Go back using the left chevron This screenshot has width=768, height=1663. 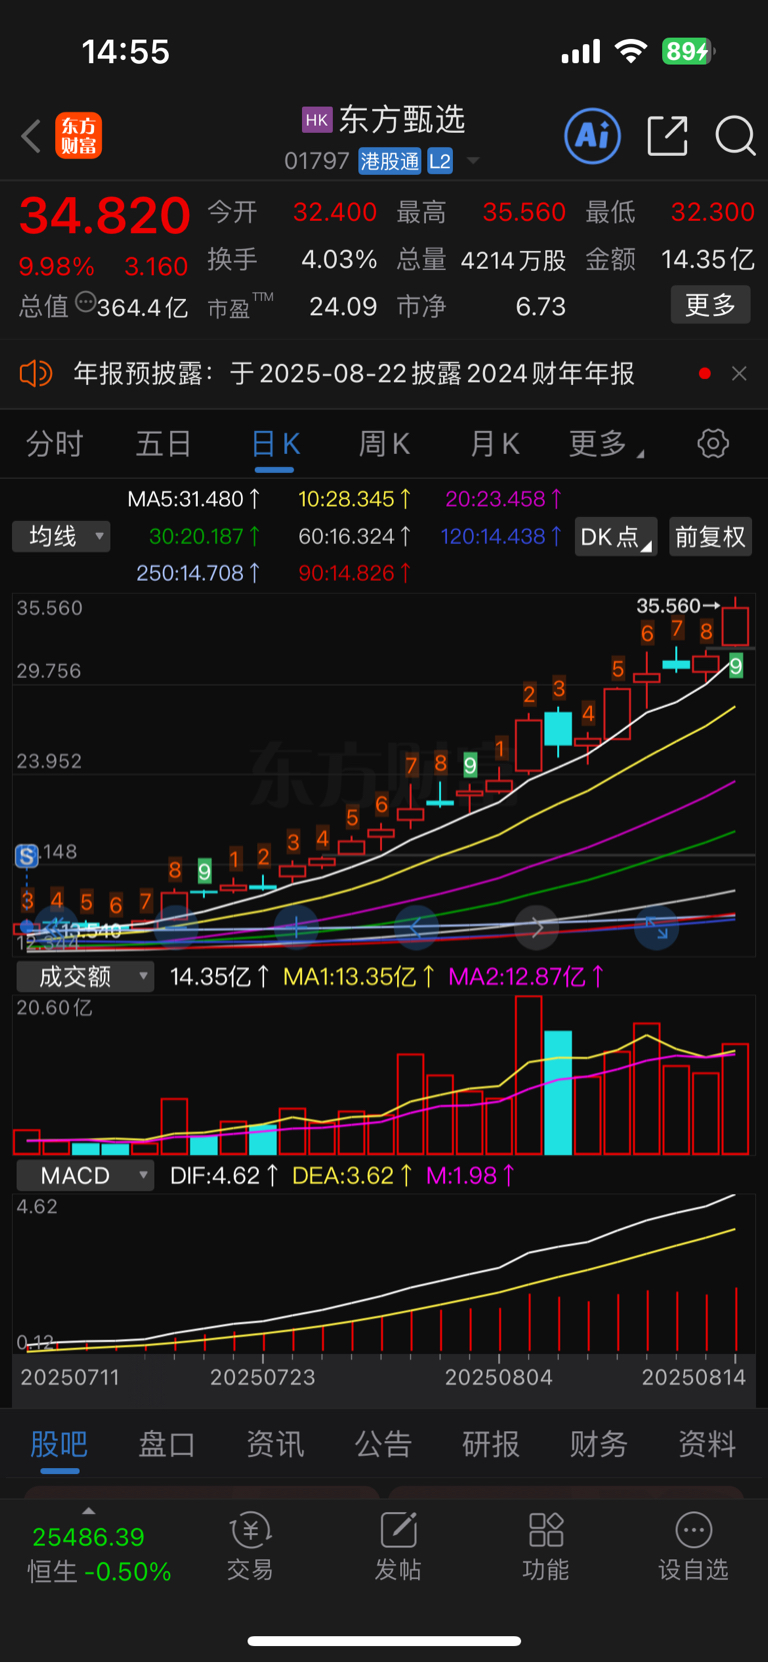[31, 136]
